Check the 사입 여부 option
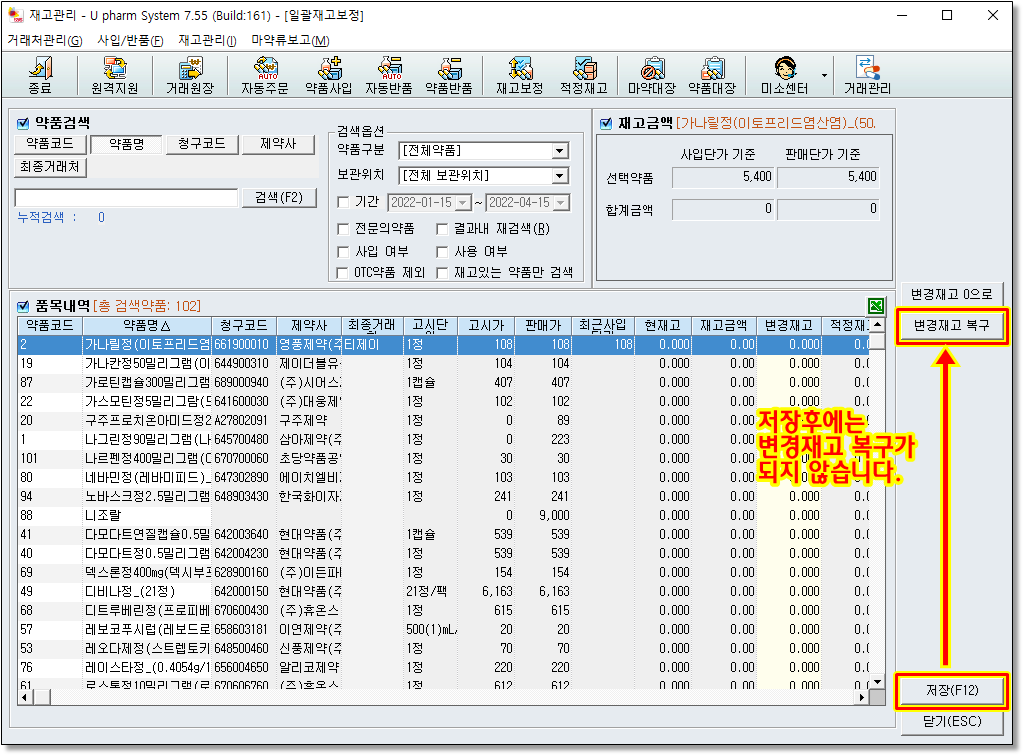This screenshot has height=756, width=1024. (x=343, y=251)
